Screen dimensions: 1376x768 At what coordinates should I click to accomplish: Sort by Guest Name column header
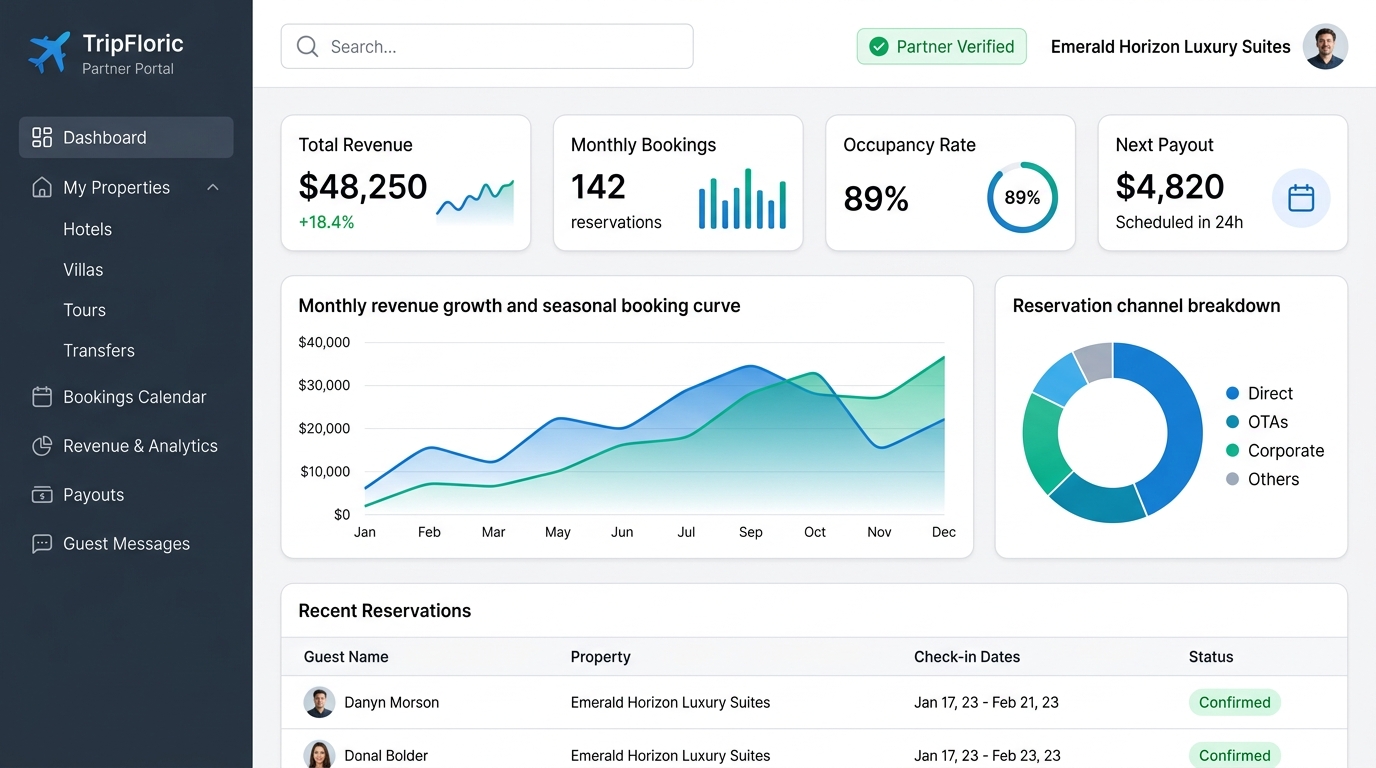346,657
